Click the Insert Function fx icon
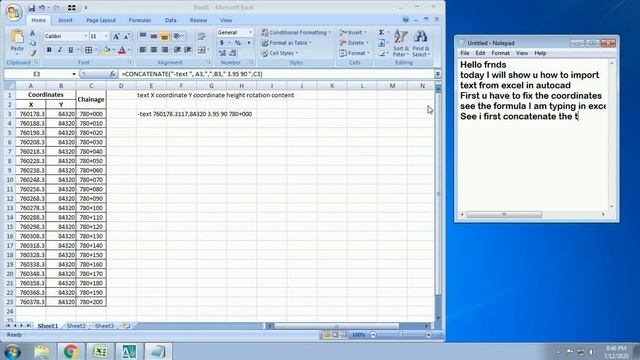Image resolution: width=640 pixels, height=360 pixels. [x=113, y=74]
